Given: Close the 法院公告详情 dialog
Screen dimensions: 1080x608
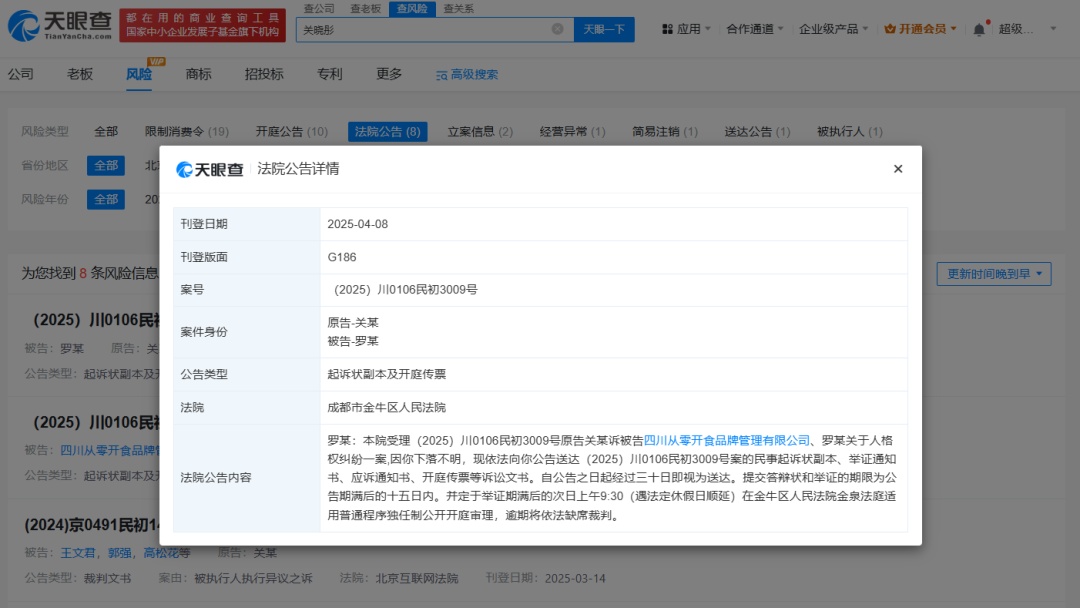Looking at the screenshot, I should click(897, 169).
